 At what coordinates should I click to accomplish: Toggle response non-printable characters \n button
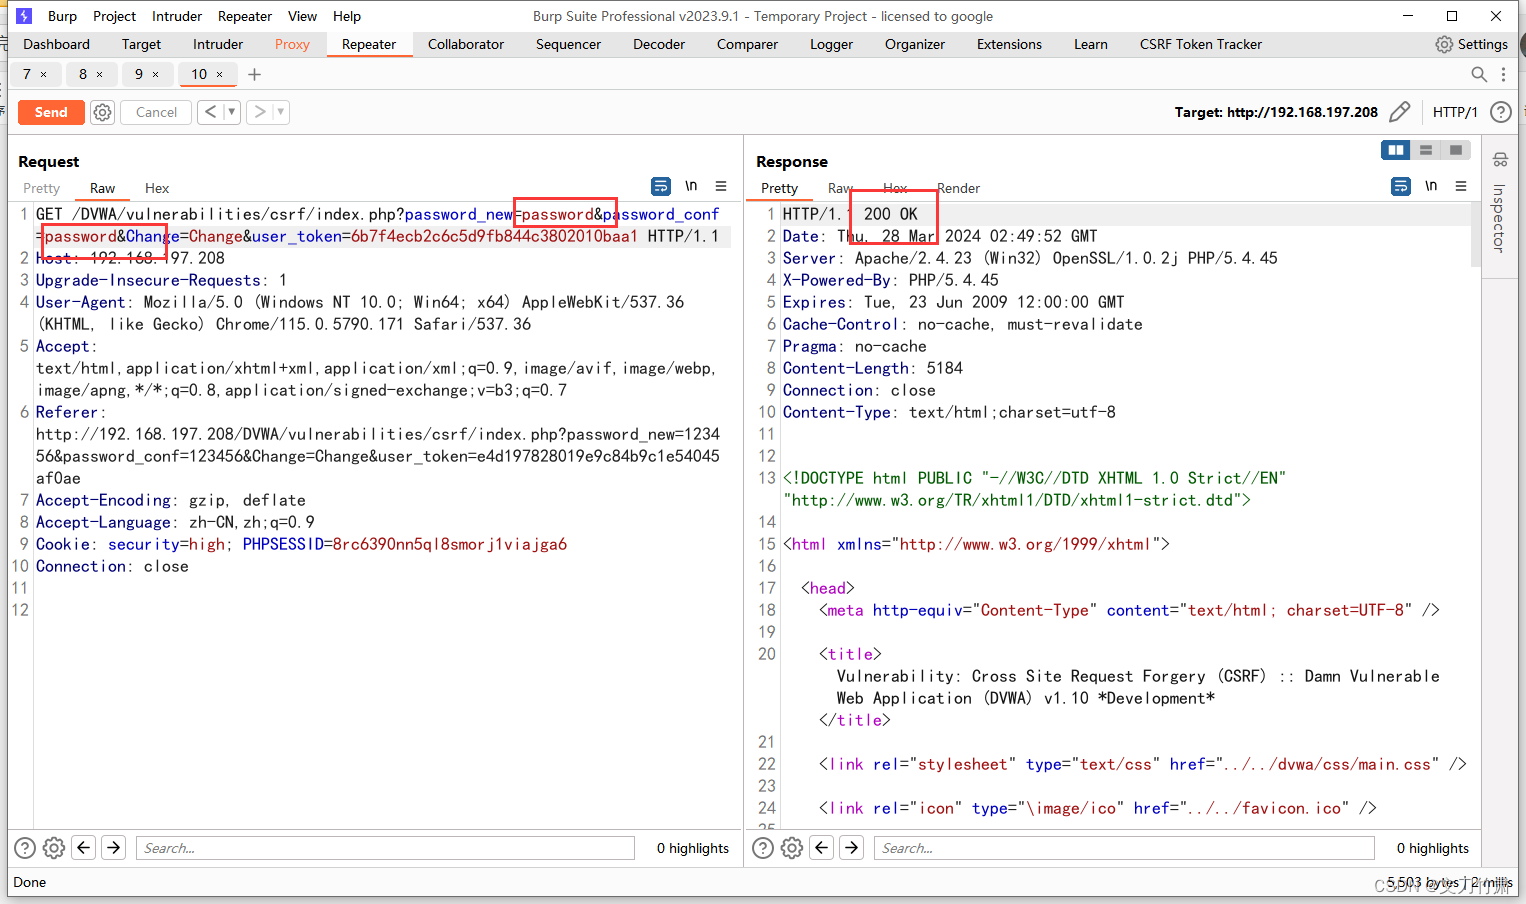click(1431, 186)
